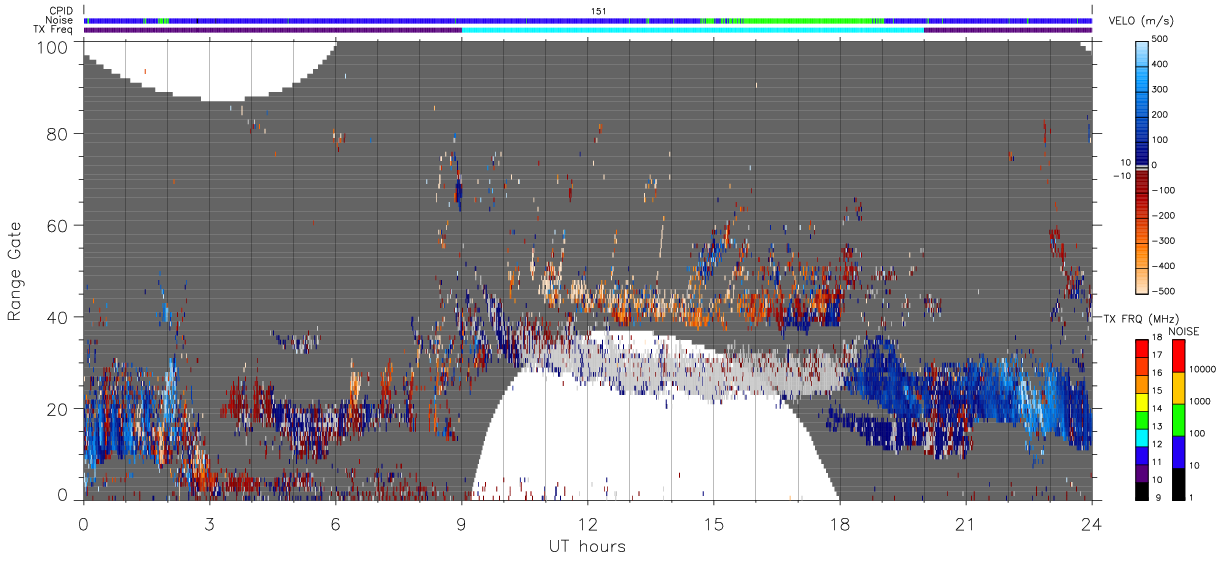Click the 500 tick on velocity colorbar
Image resolution: width=1228 pixels, height=567 pixels.
[x=1160, y=39]
